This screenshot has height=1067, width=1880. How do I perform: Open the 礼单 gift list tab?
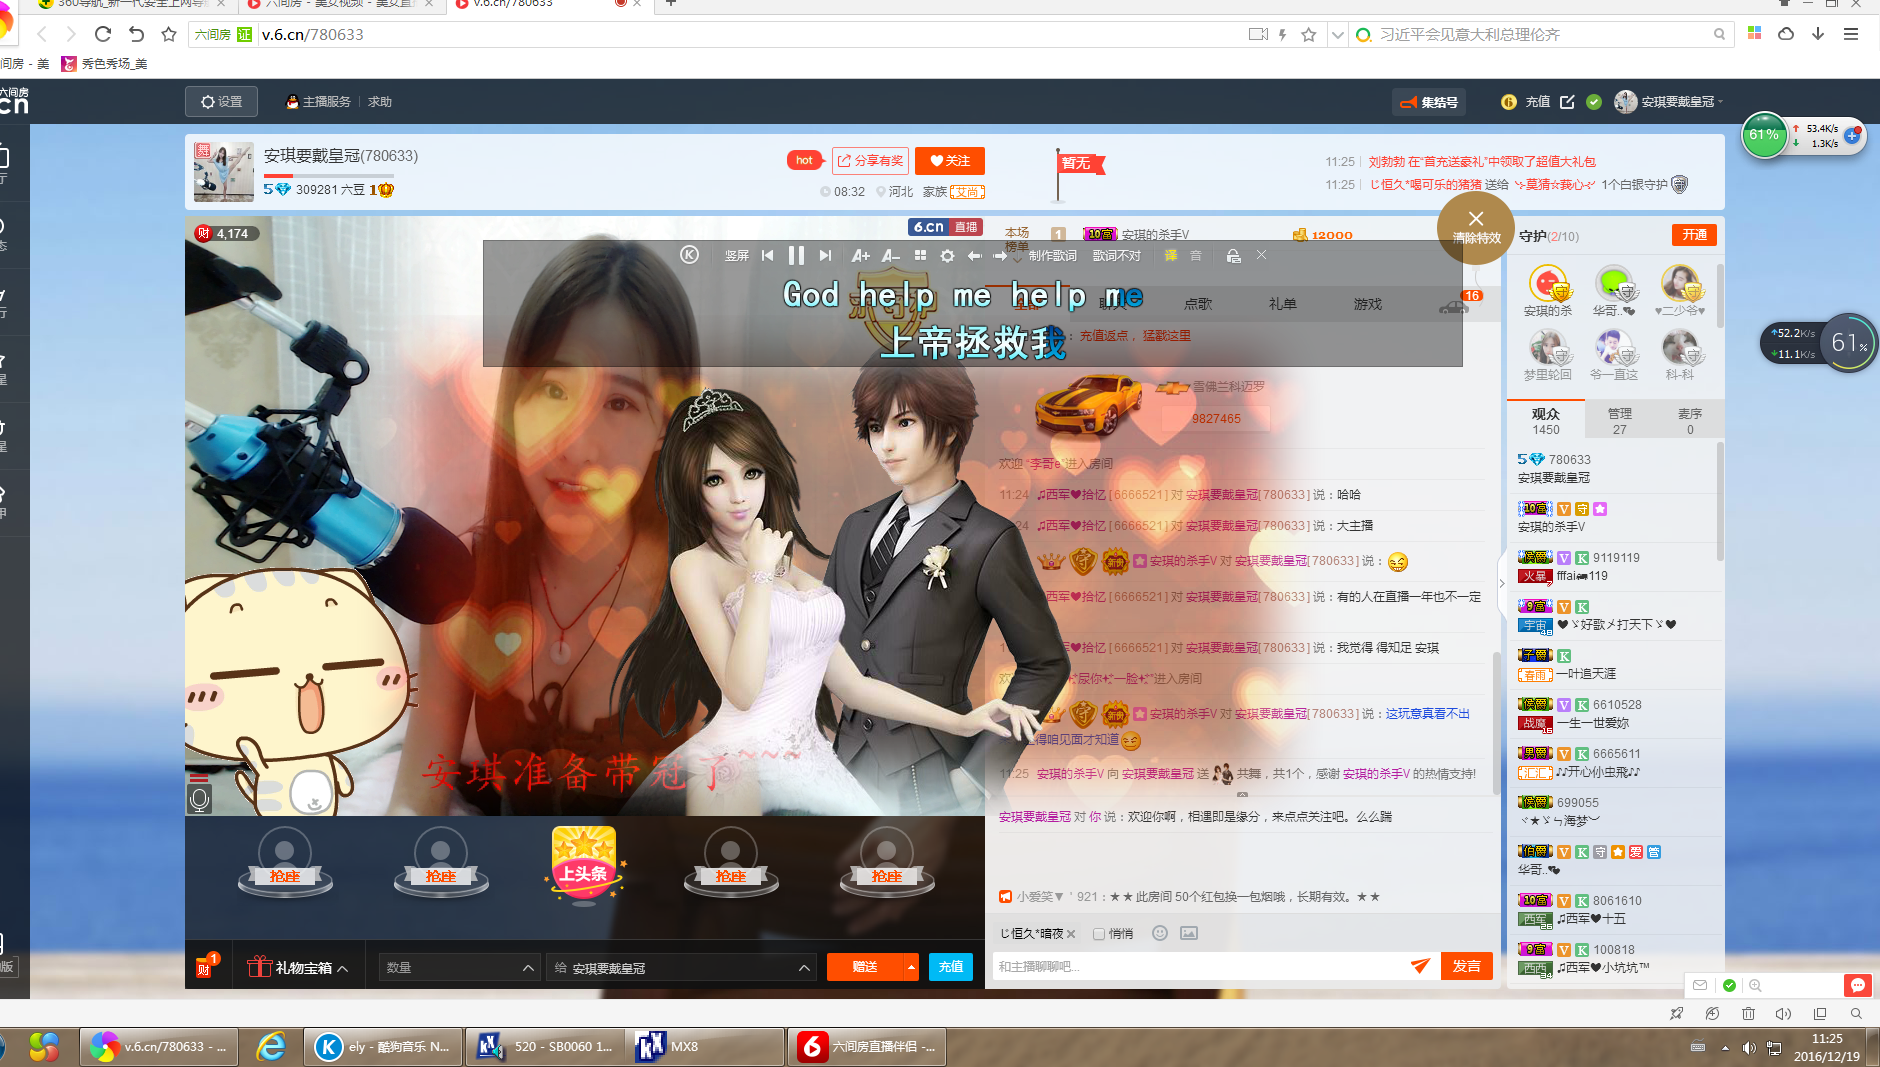pyautogui.click(x=1283, y=304)
